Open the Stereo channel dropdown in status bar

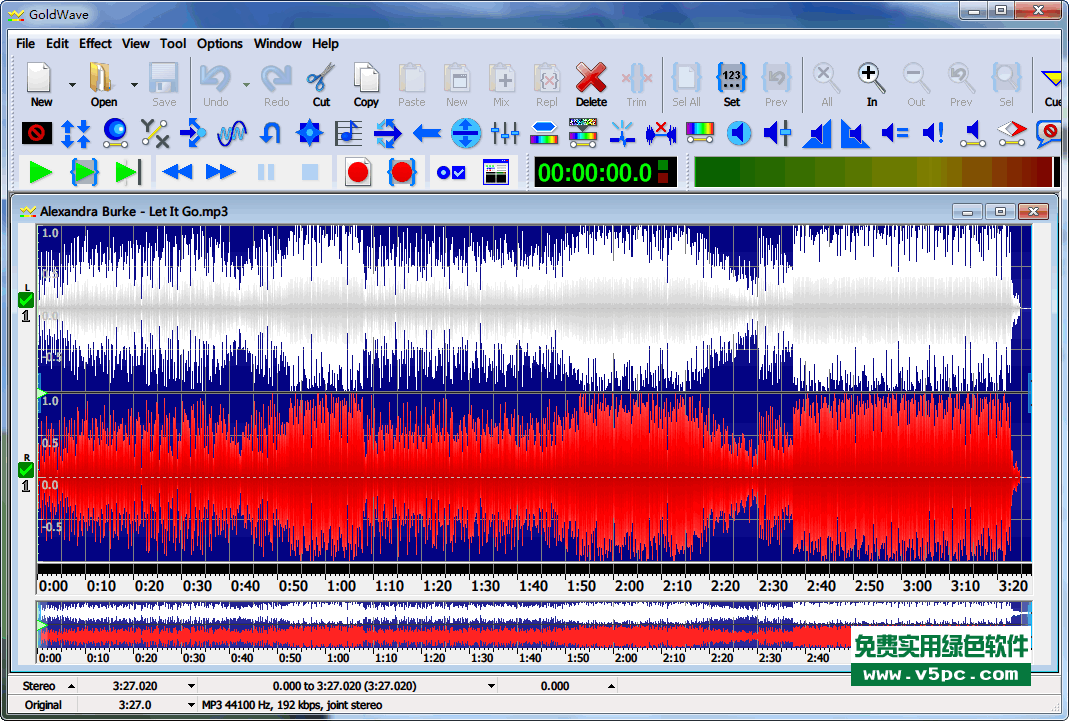[x=70, y=686]
